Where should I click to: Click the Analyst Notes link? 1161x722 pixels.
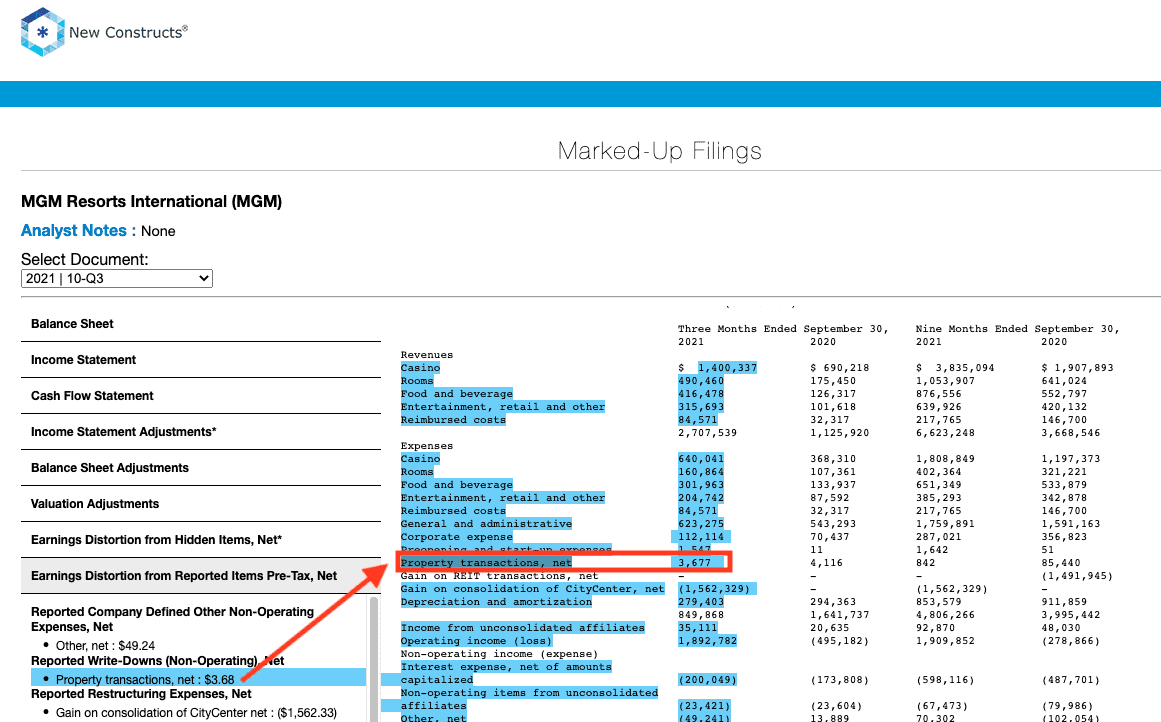click(x=74, y=230)
